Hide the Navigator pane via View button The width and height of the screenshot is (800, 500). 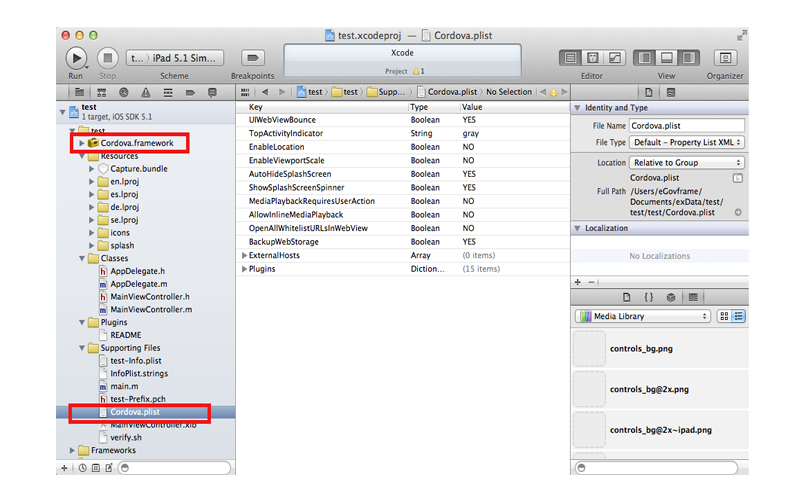tap(644, 58)
